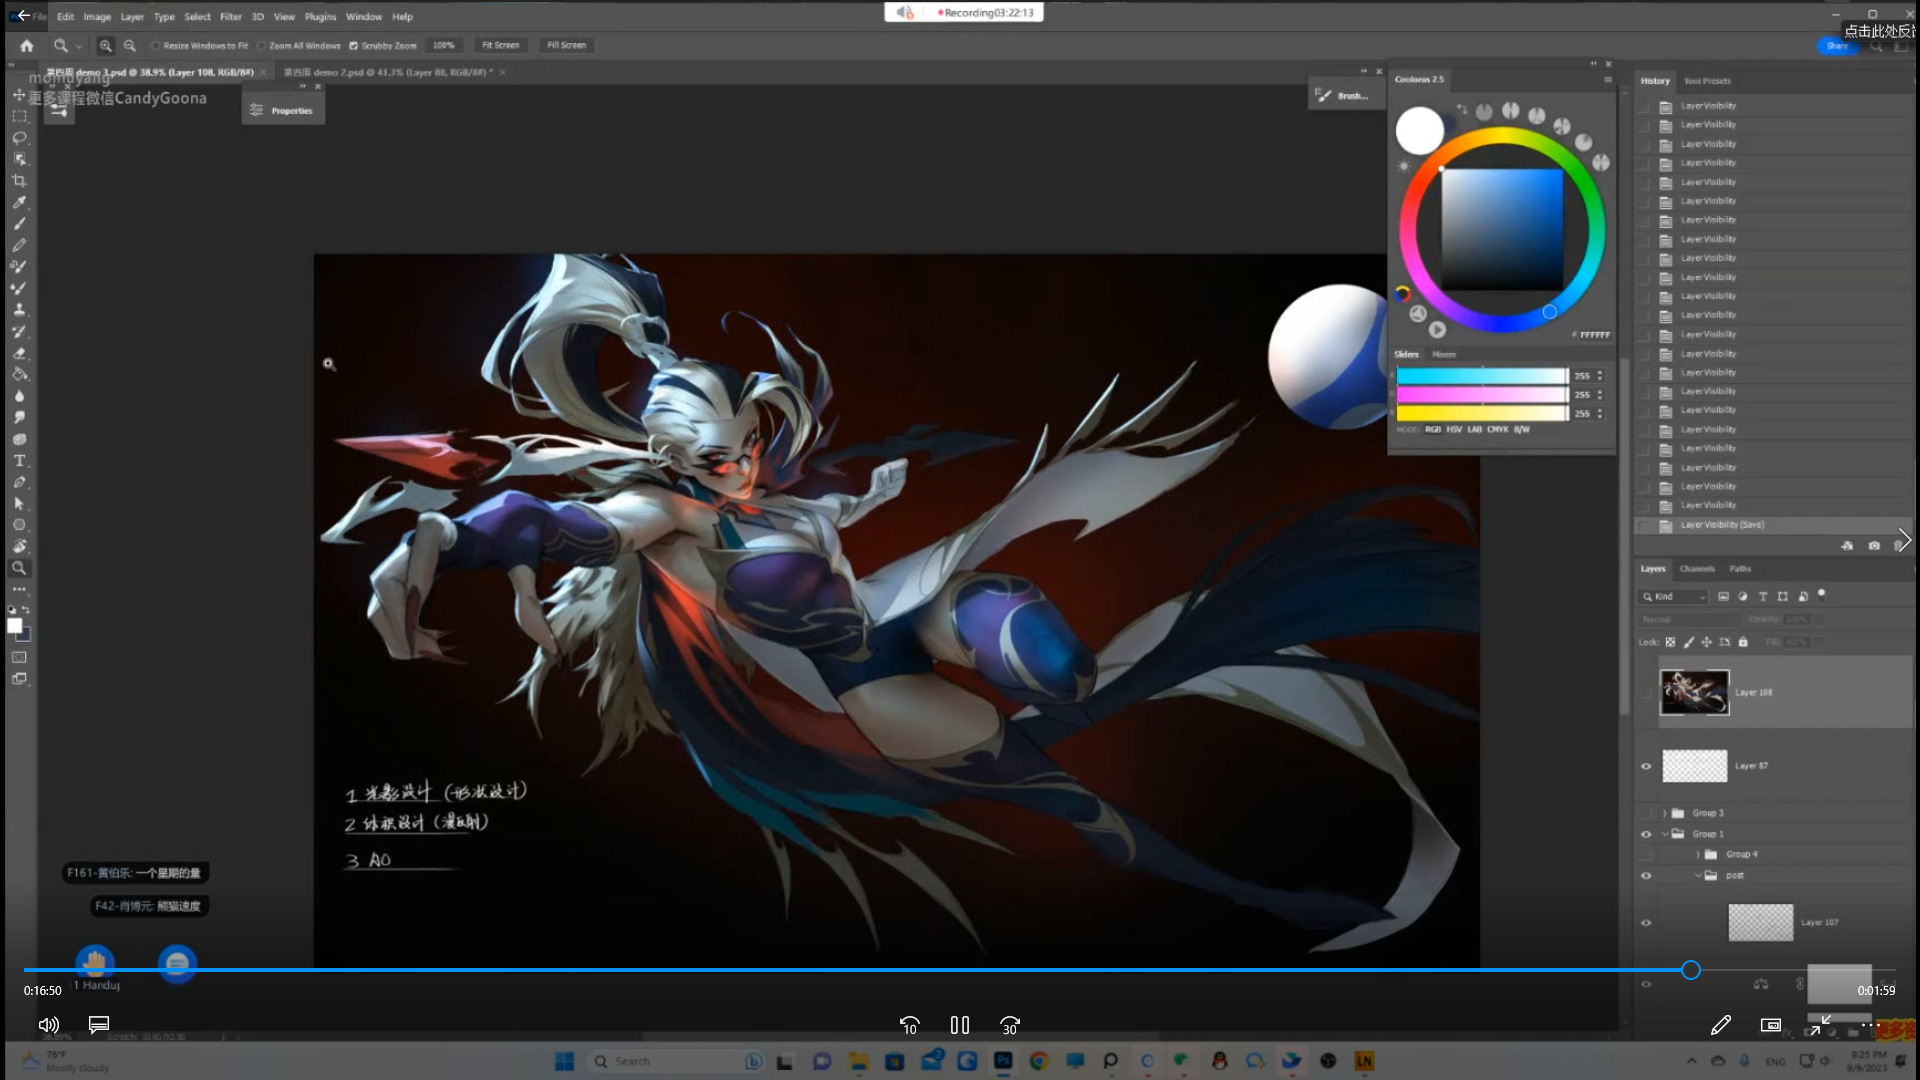Click the video fullscreen-exit arrows icon

[x=1820, y=1025]
